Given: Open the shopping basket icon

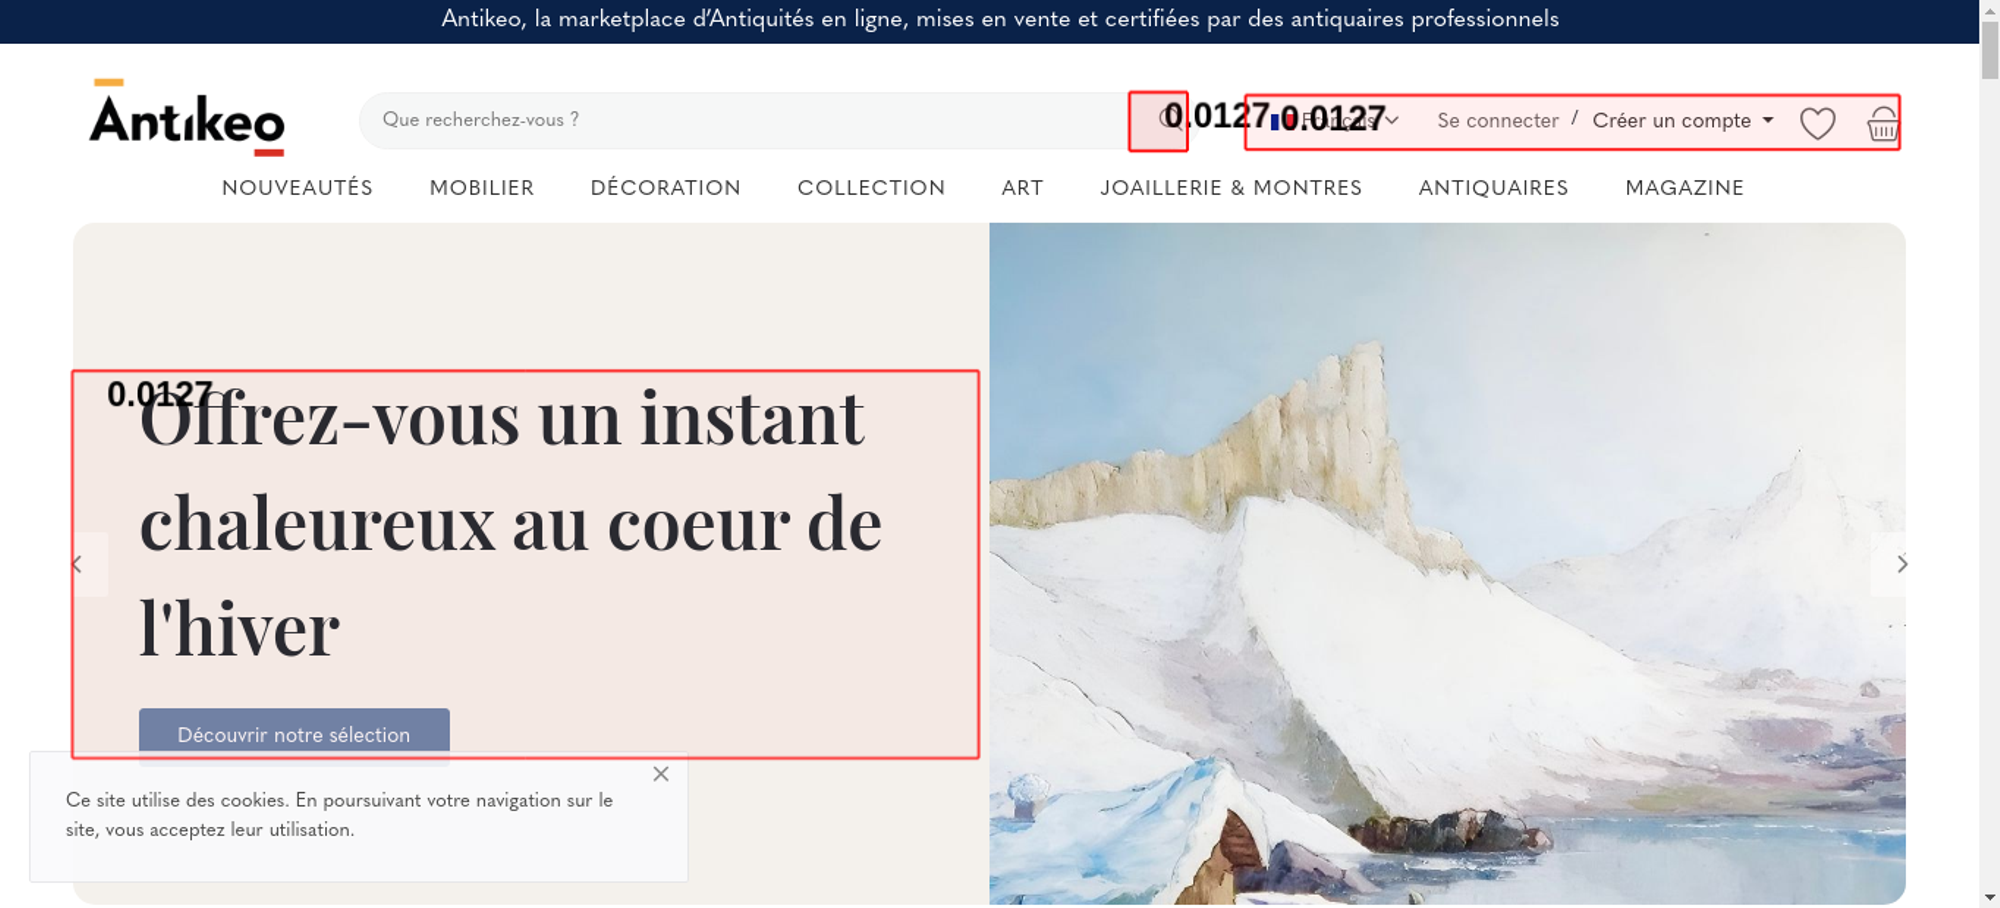Looking at the screenshot, I should 1882,123.
